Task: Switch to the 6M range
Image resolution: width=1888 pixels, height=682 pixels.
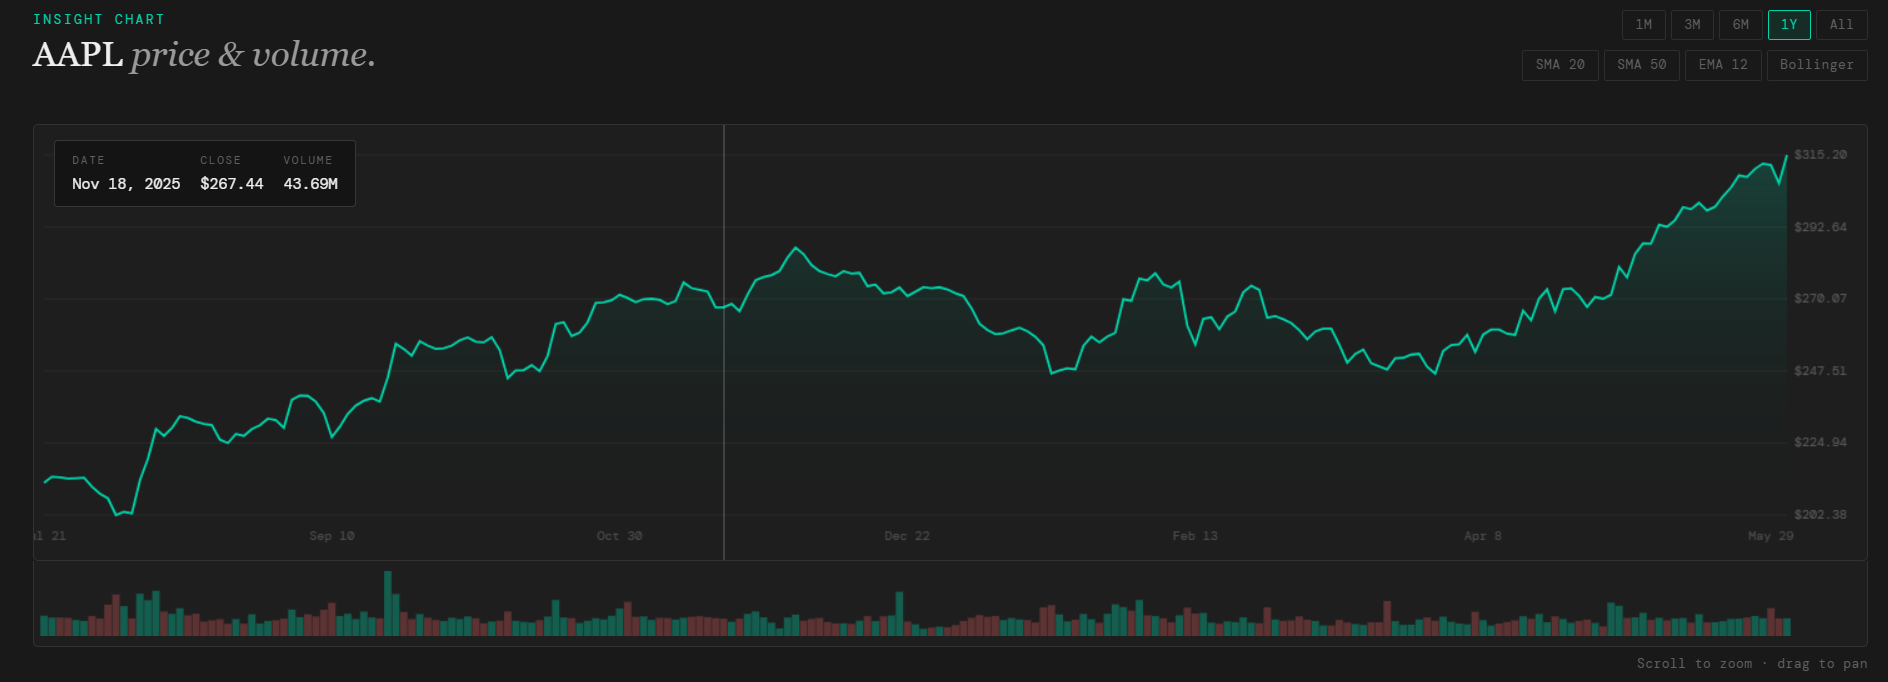Action: [1741, 24]
